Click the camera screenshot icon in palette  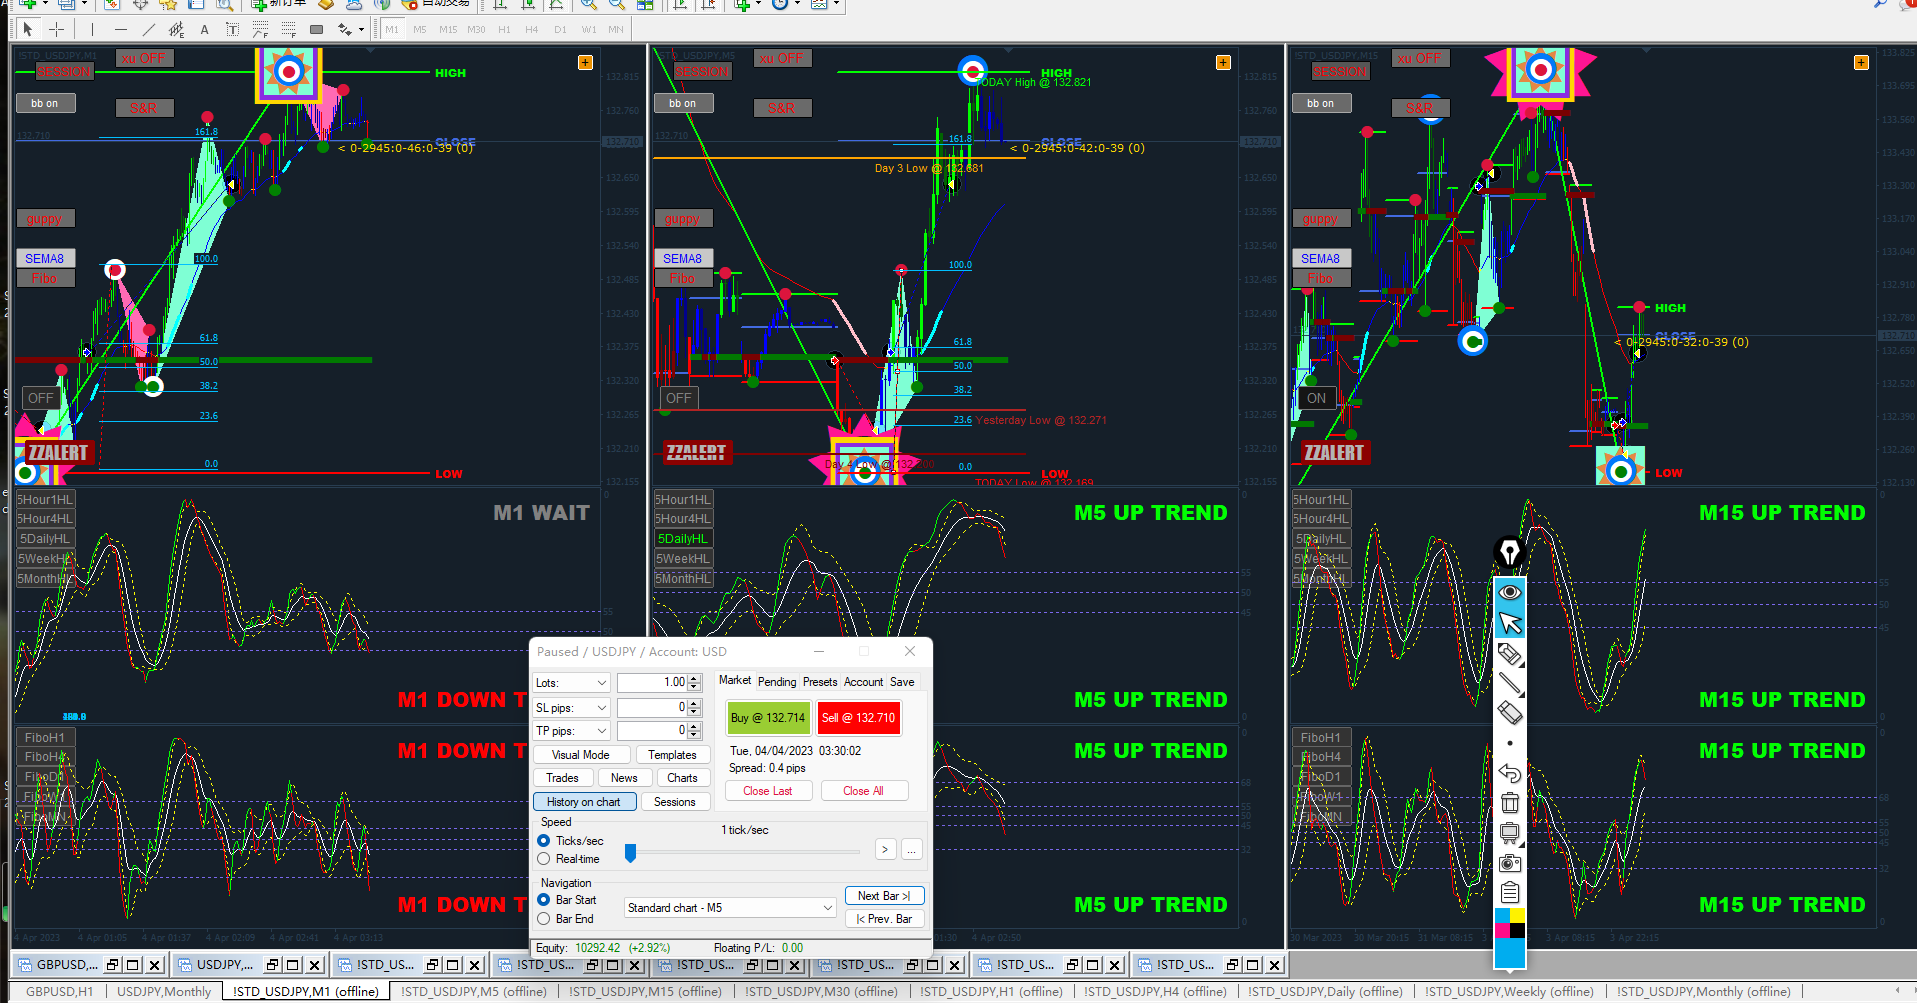point(1509,862)
